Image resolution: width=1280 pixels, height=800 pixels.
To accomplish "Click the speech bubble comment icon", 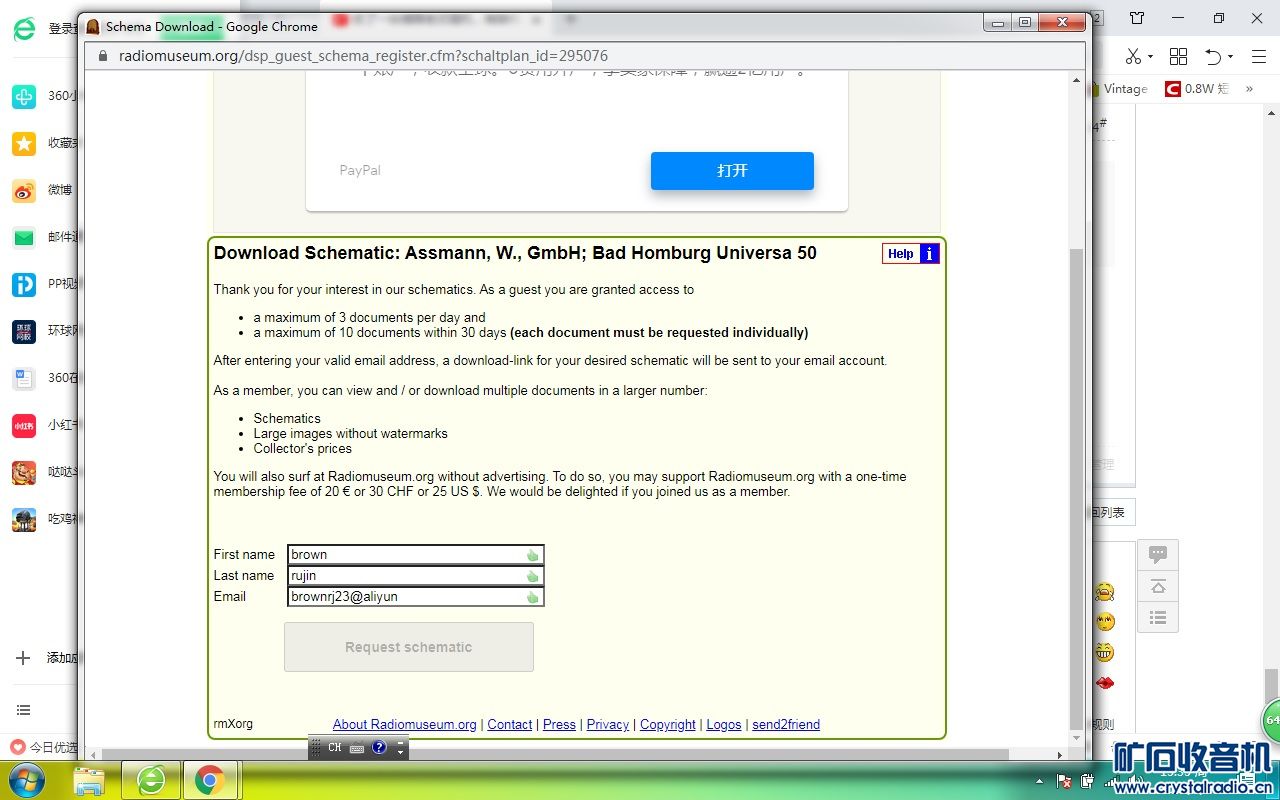I will (1158, 554).
